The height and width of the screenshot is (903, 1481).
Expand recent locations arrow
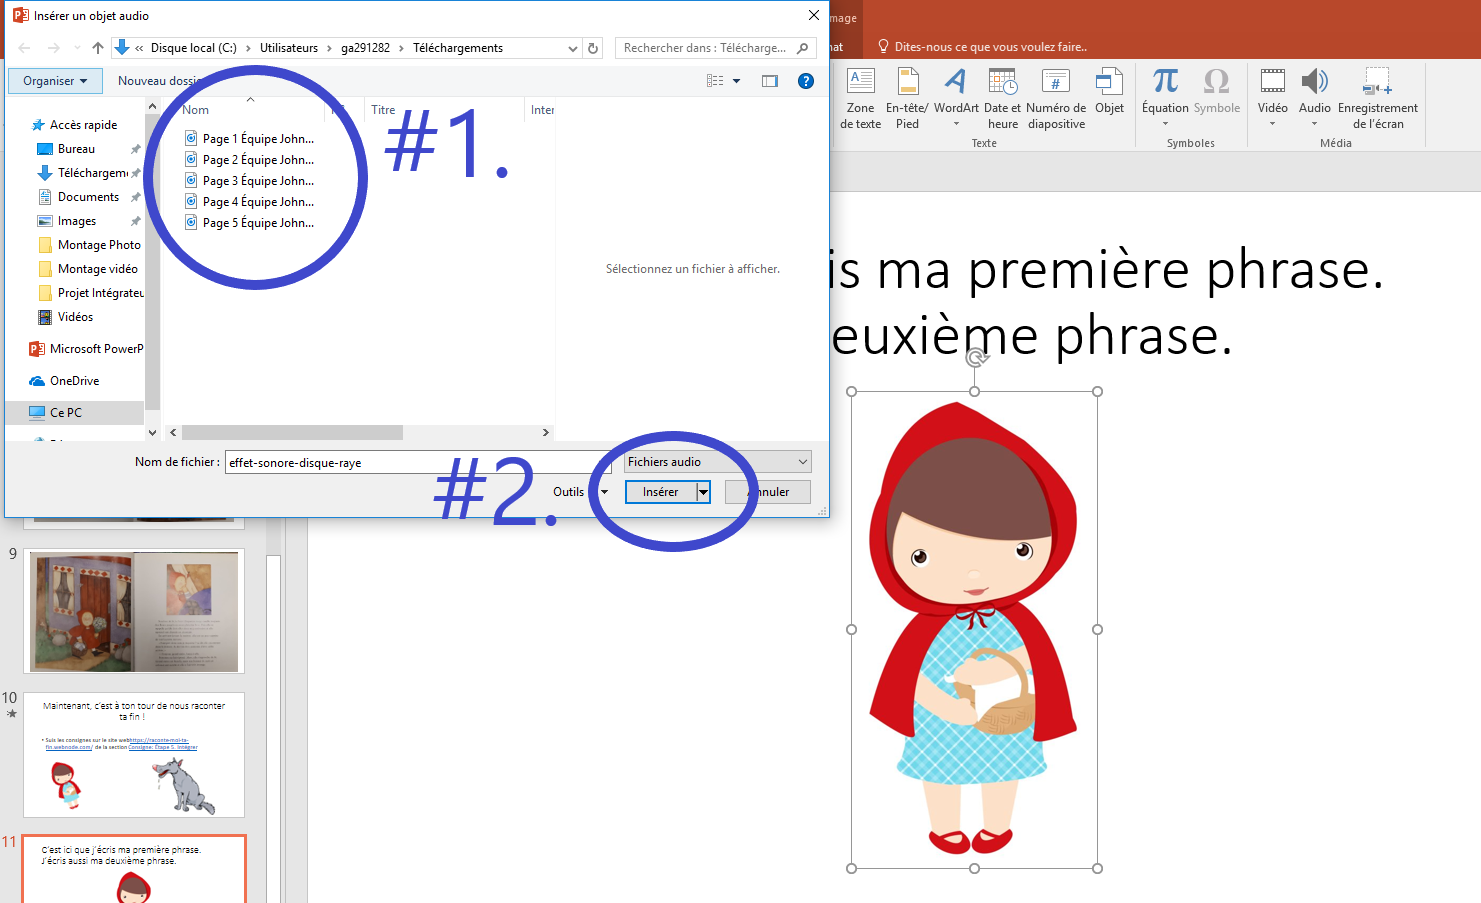(x=77, y=48)
